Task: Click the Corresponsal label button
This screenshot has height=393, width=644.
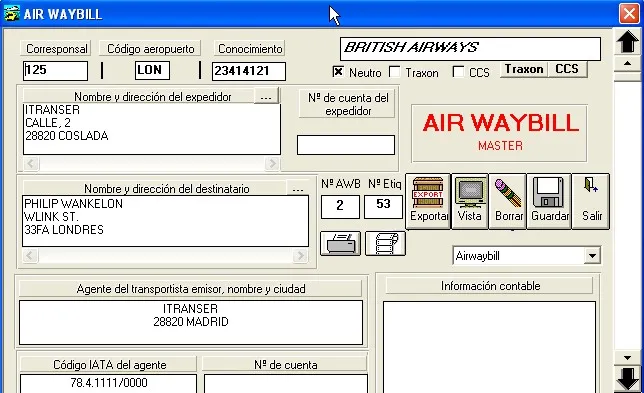Action: [x=56, y=48]
